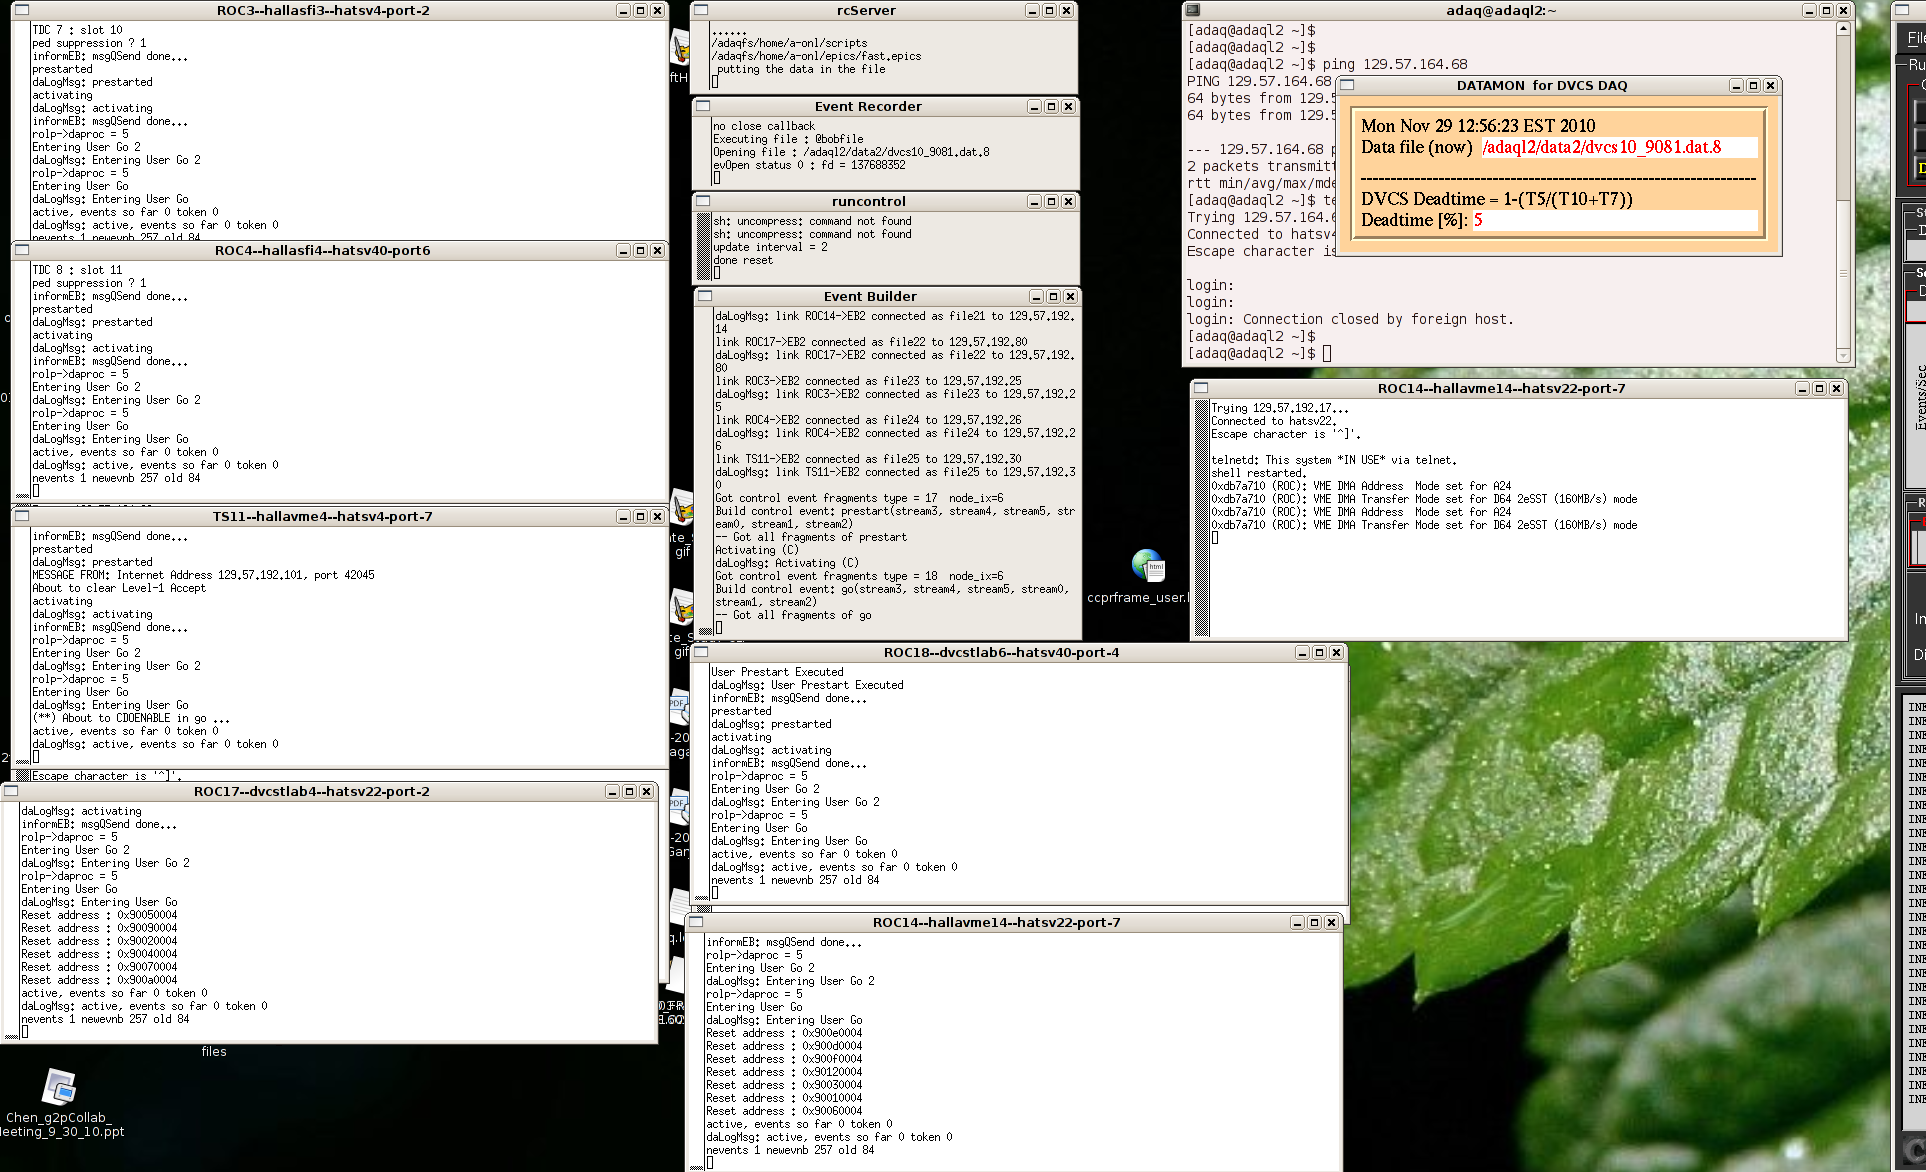Open window menu of DATAMON for DVCS DAQ

[x=1348, y=85]
